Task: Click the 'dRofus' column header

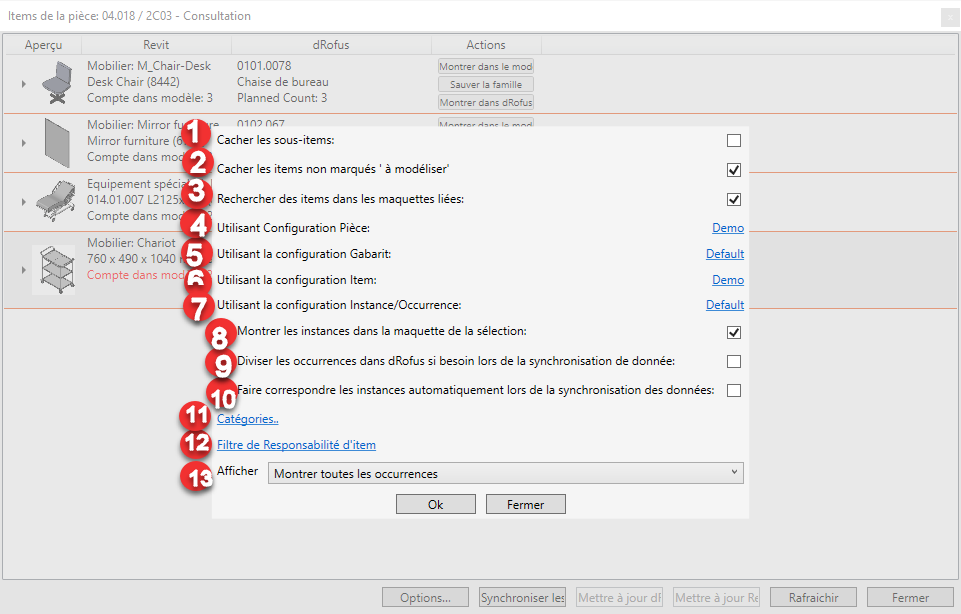Action: click(331, 45)
